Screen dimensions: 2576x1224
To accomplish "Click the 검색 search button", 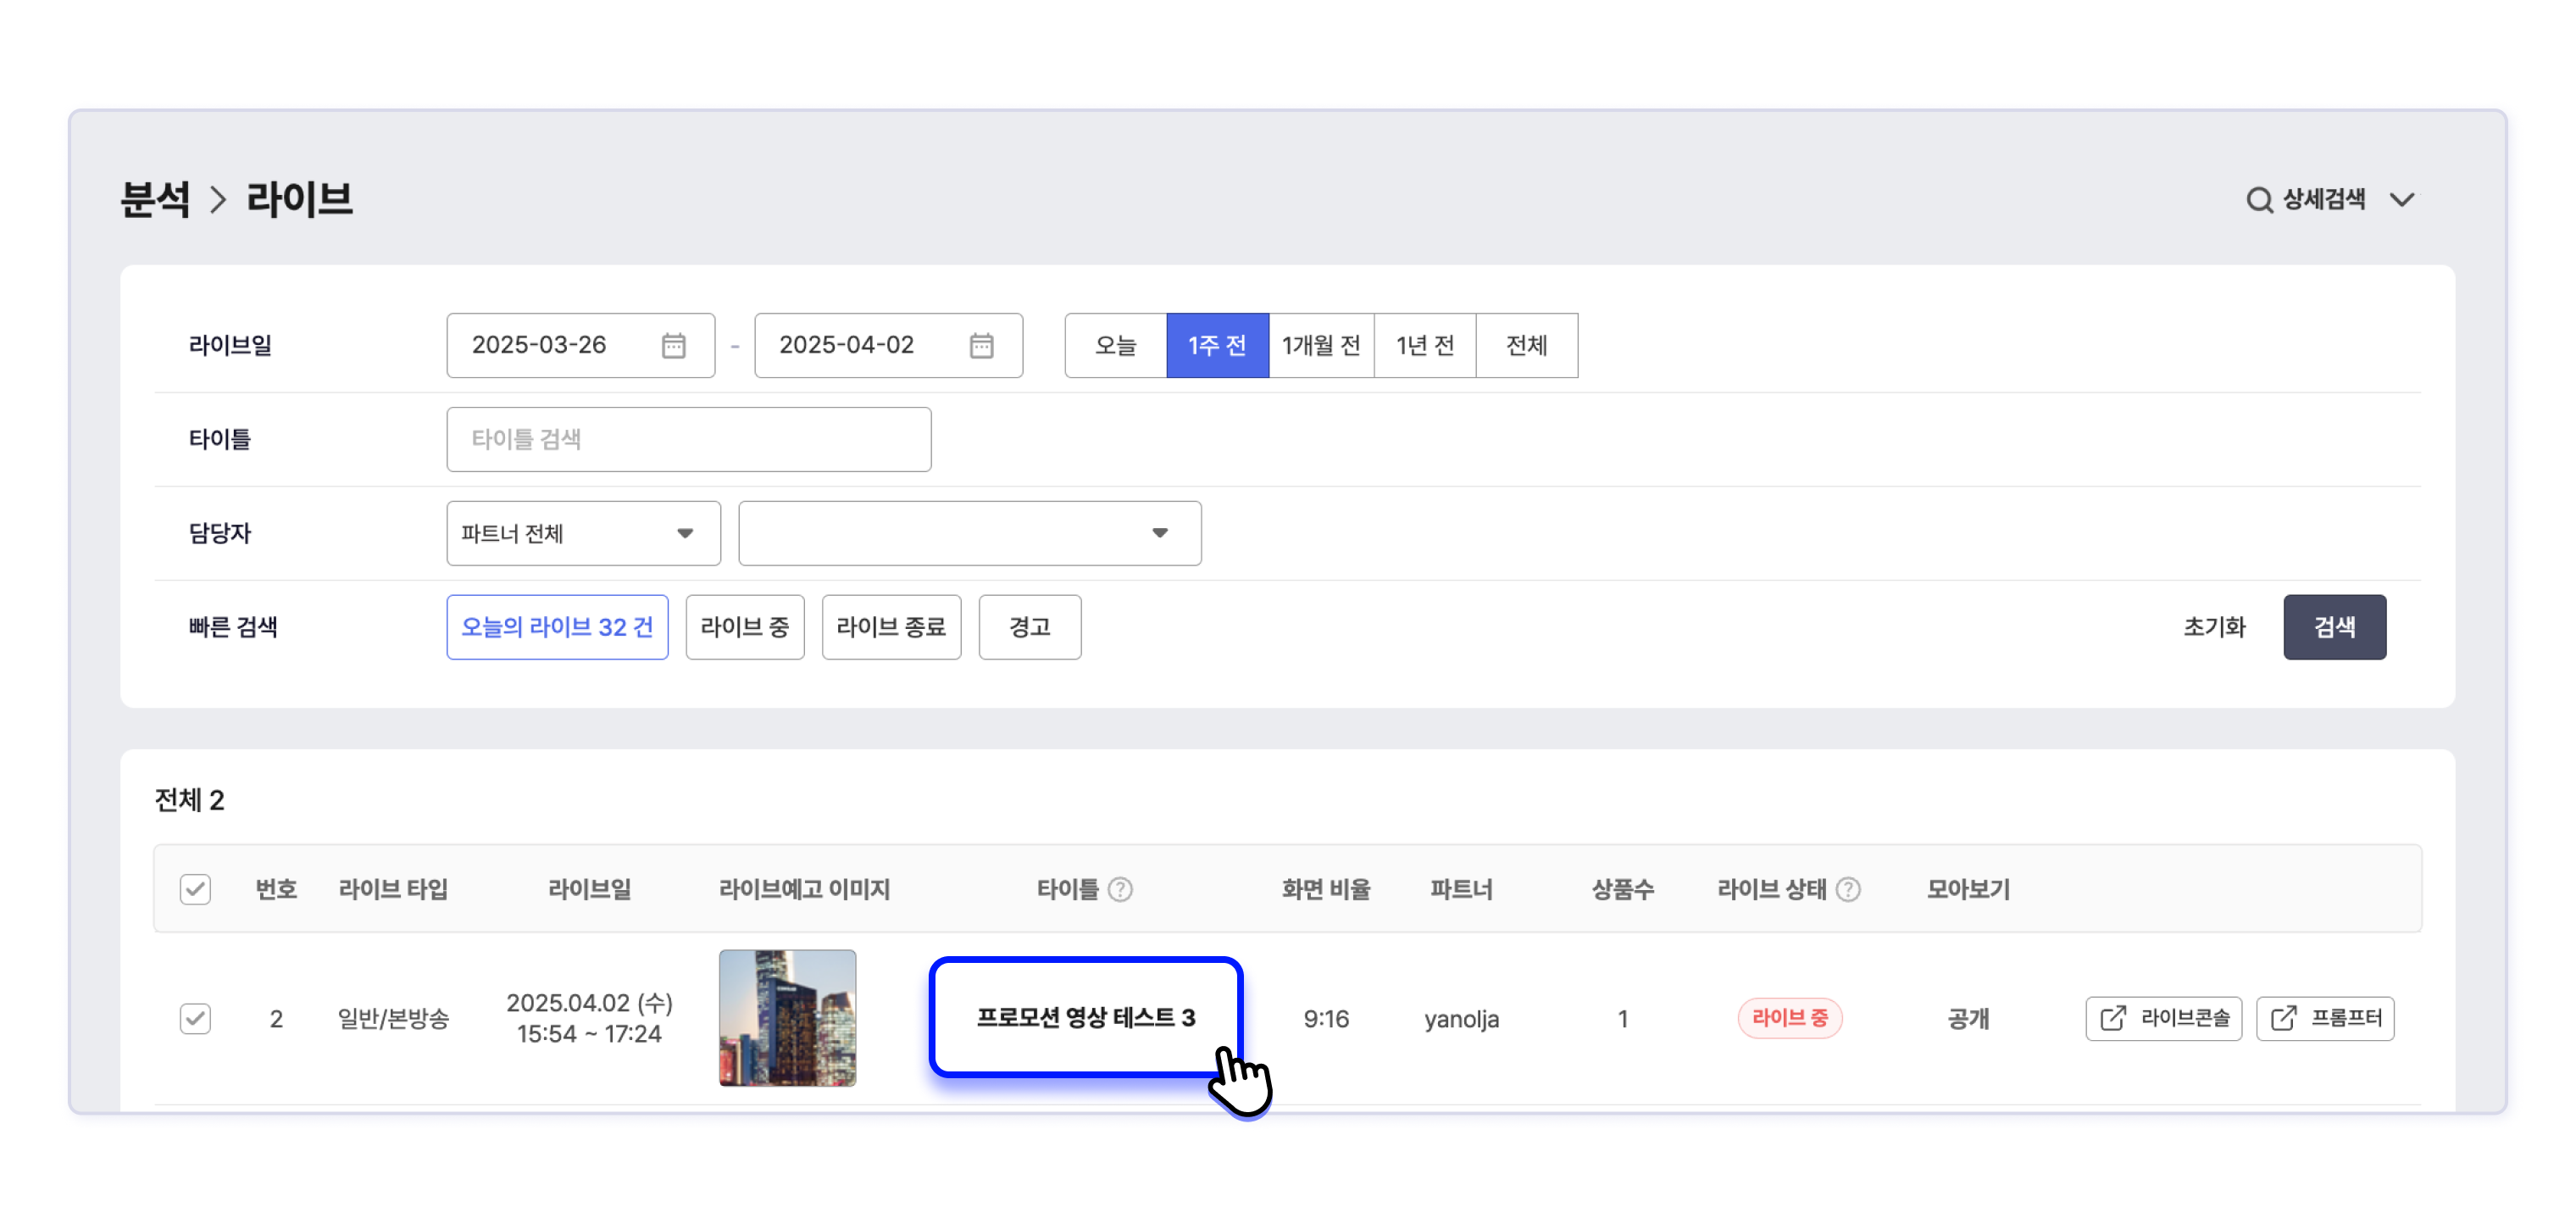I will (x=2334, y=627).
